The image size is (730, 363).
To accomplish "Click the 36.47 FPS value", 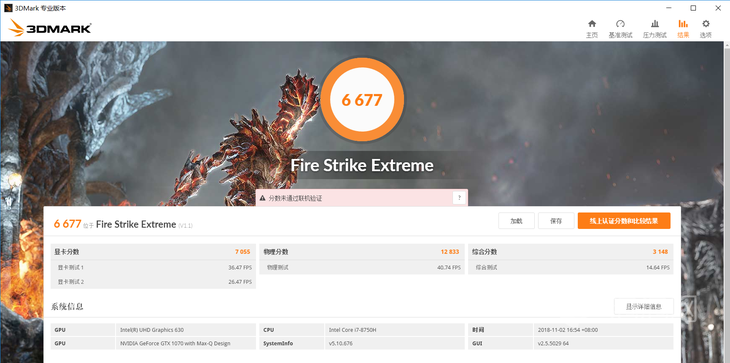I will point(240,268).
